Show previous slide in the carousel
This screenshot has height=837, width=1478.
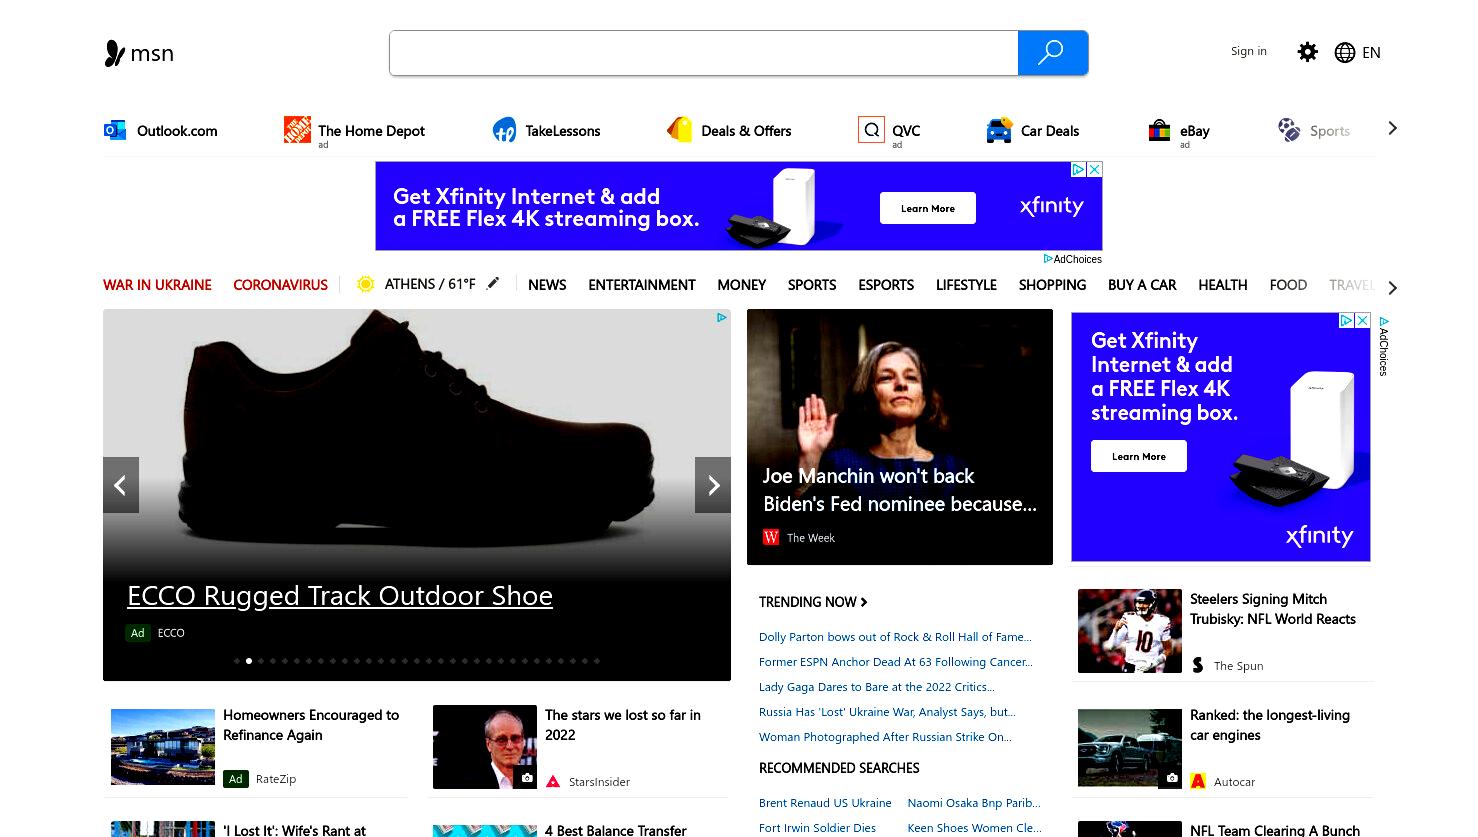[x=121, y=485]
